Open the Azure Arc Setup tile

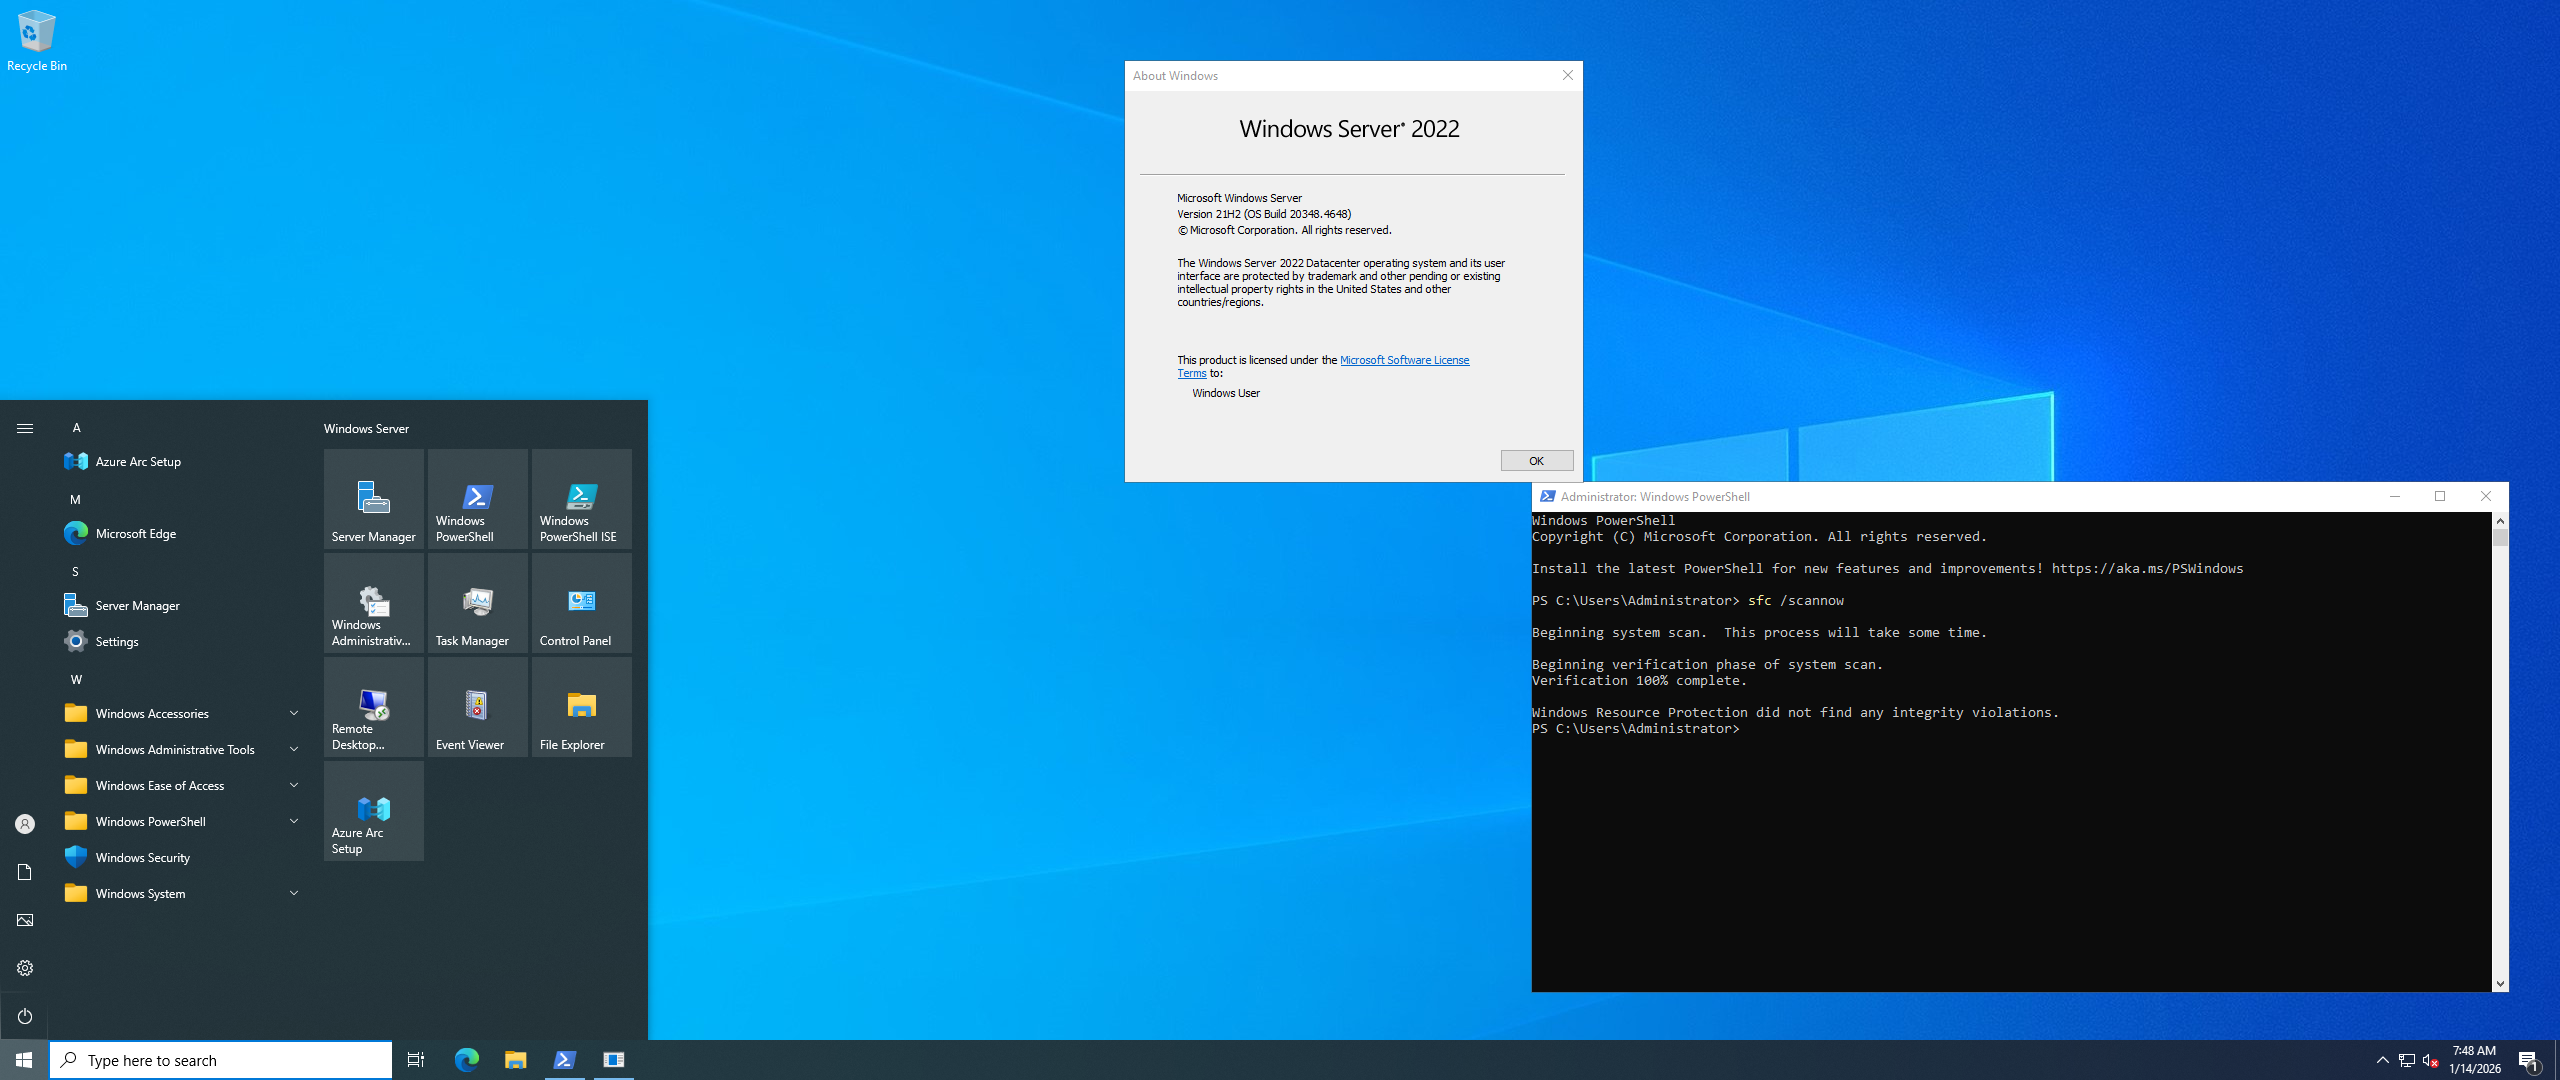[x=373, y=811]
